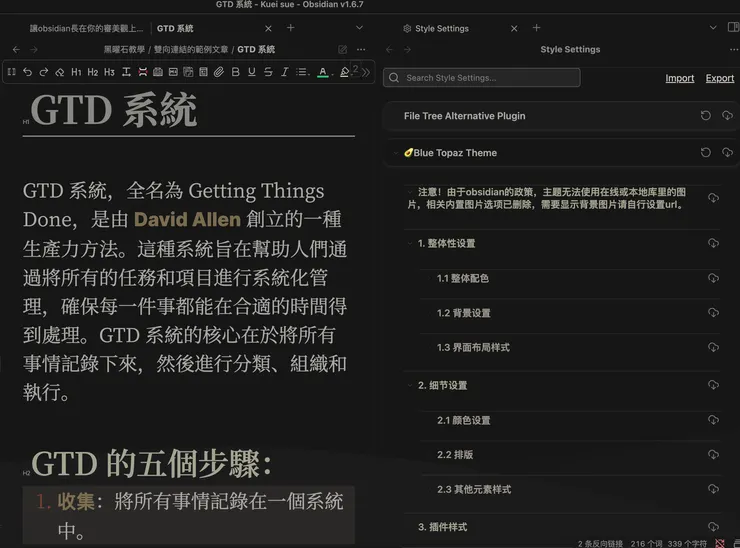
Task: Expand the 2.1 颜色设置 section
Action: pyautogui.click(x=463, y=420)
